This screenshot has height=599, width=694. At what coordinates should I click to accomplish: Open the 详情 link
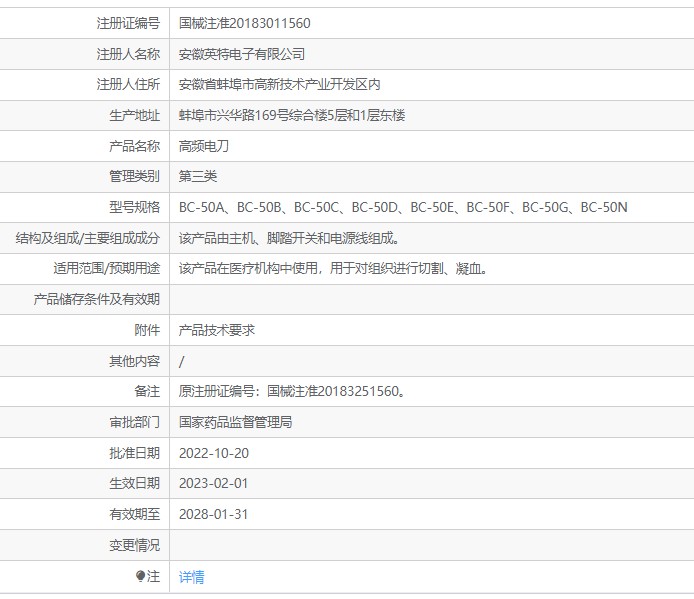[x=192, y=577]
